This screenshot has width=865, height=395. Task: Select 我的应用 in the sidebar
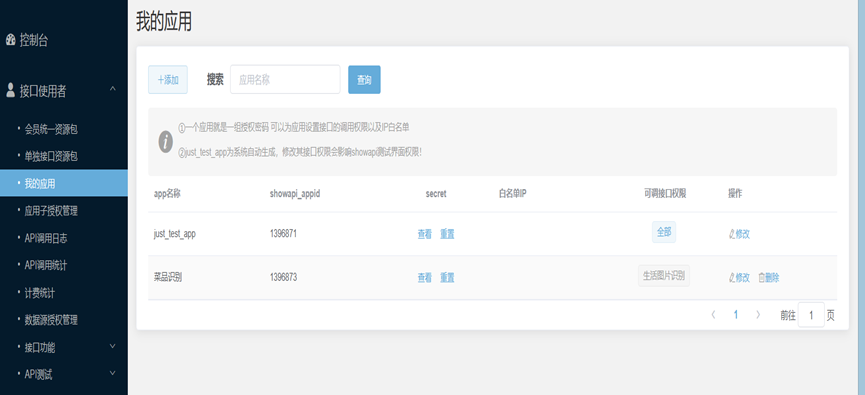click(x=64, y=184)
